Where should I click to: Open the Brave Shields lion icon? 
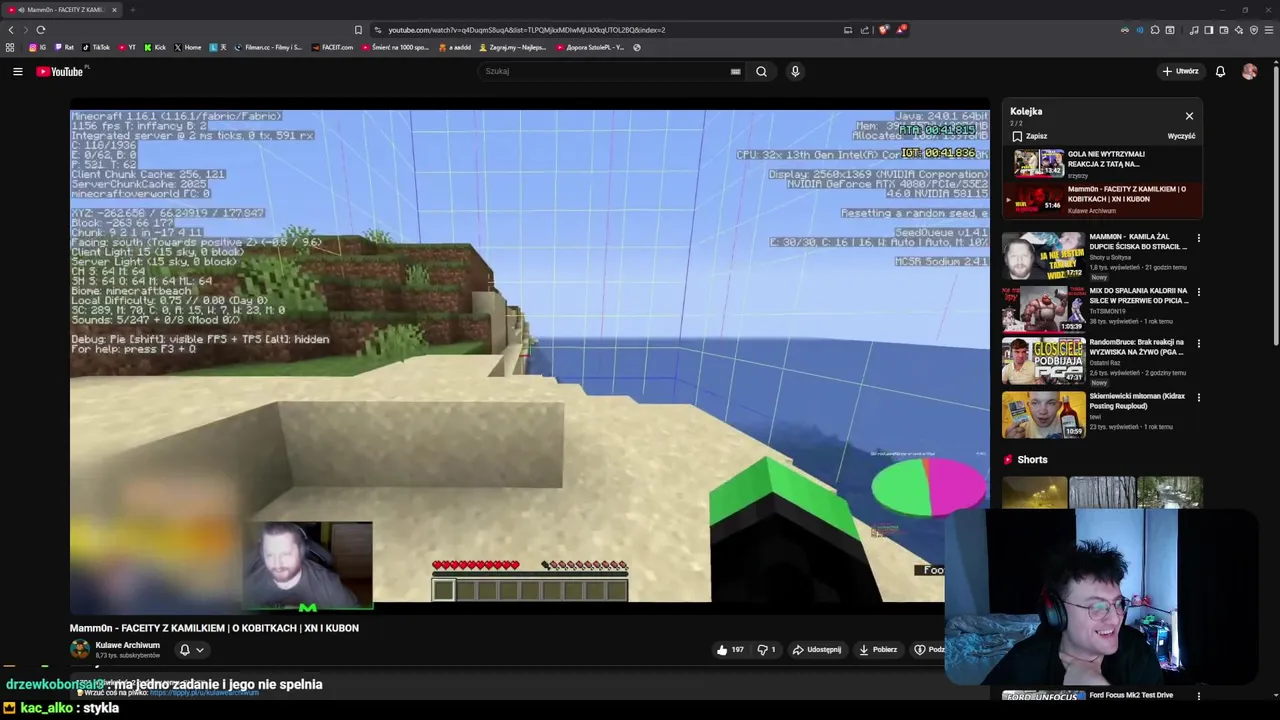tap(883, 30)
